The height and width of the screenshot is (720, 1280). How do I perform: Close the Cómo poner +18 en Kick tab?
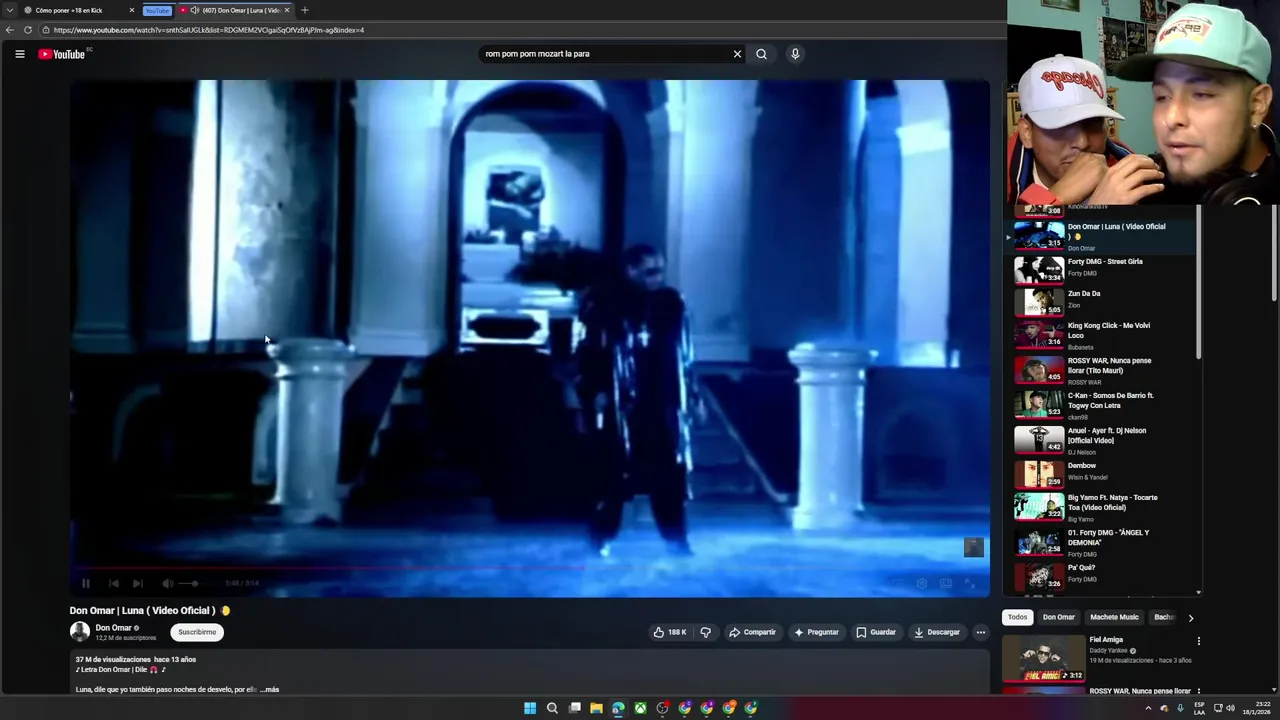131,10
